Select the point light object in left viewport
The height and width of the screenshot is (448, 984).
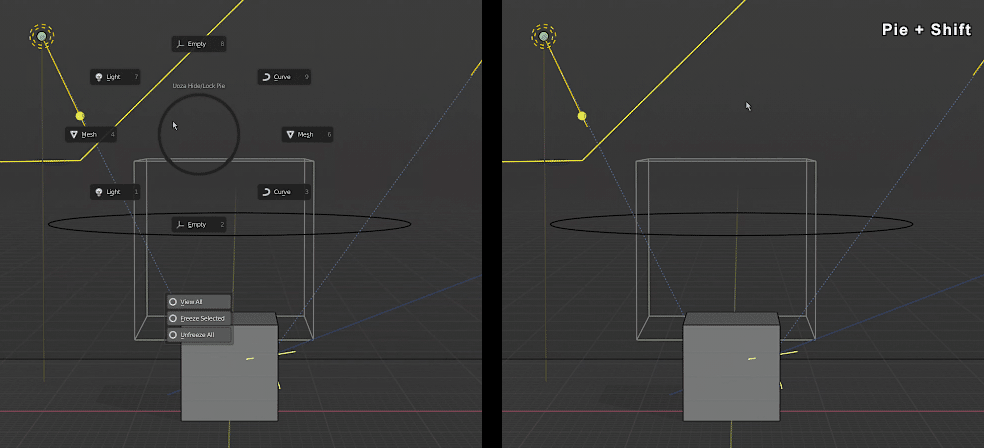pos(42,36)
